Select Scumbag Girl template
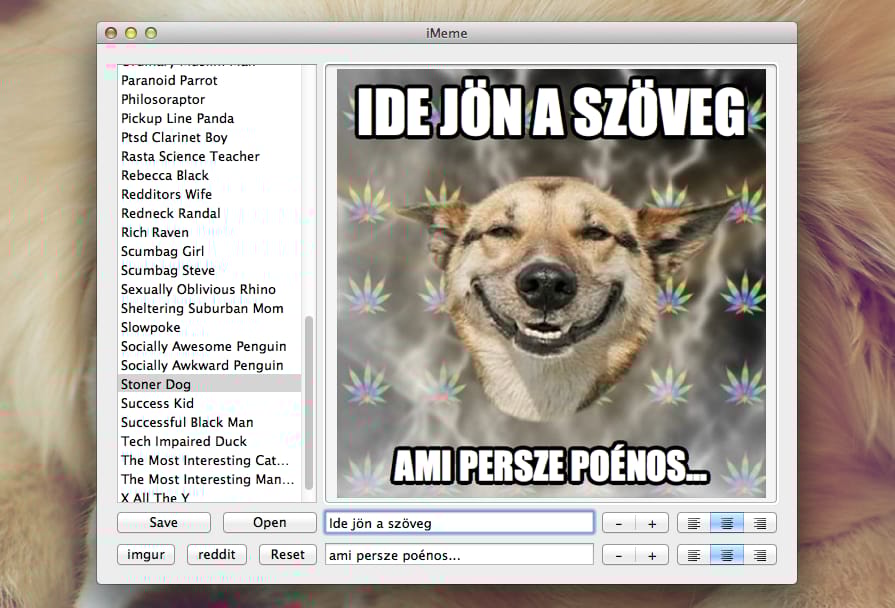 tap(209, 251)
